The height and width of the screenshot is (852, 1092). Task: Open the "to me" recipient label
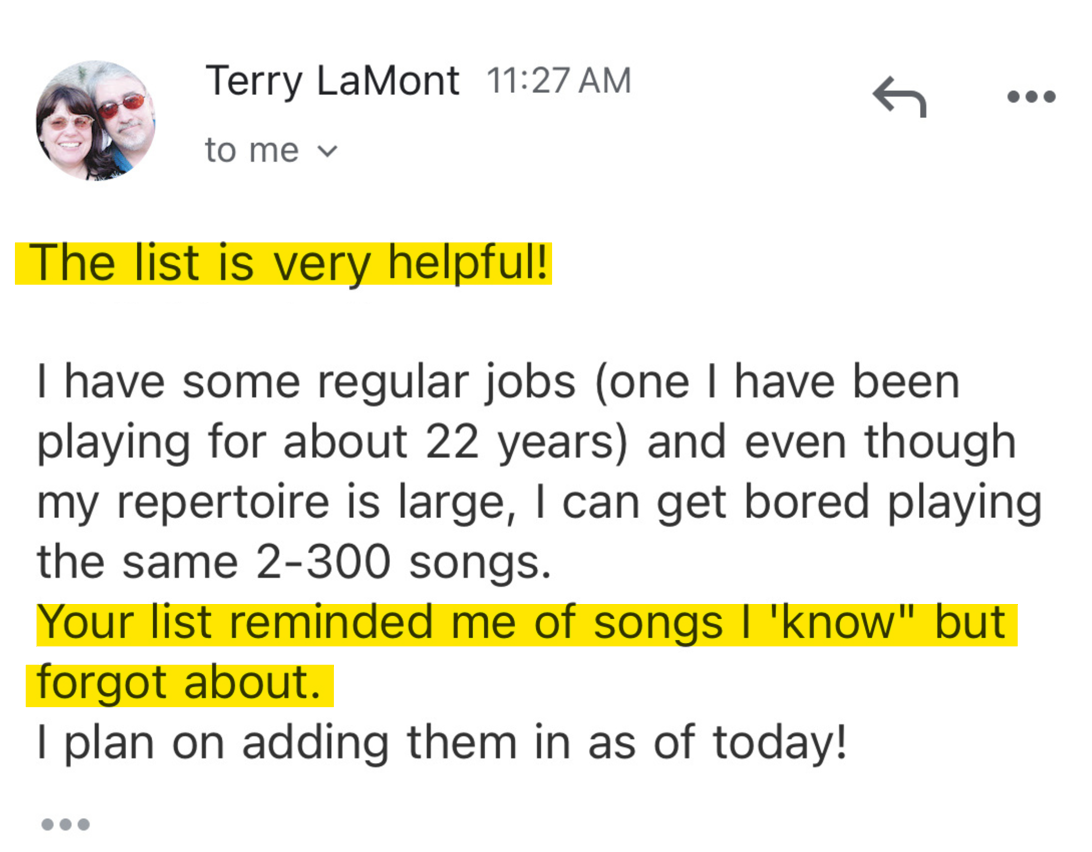point(251,151)
